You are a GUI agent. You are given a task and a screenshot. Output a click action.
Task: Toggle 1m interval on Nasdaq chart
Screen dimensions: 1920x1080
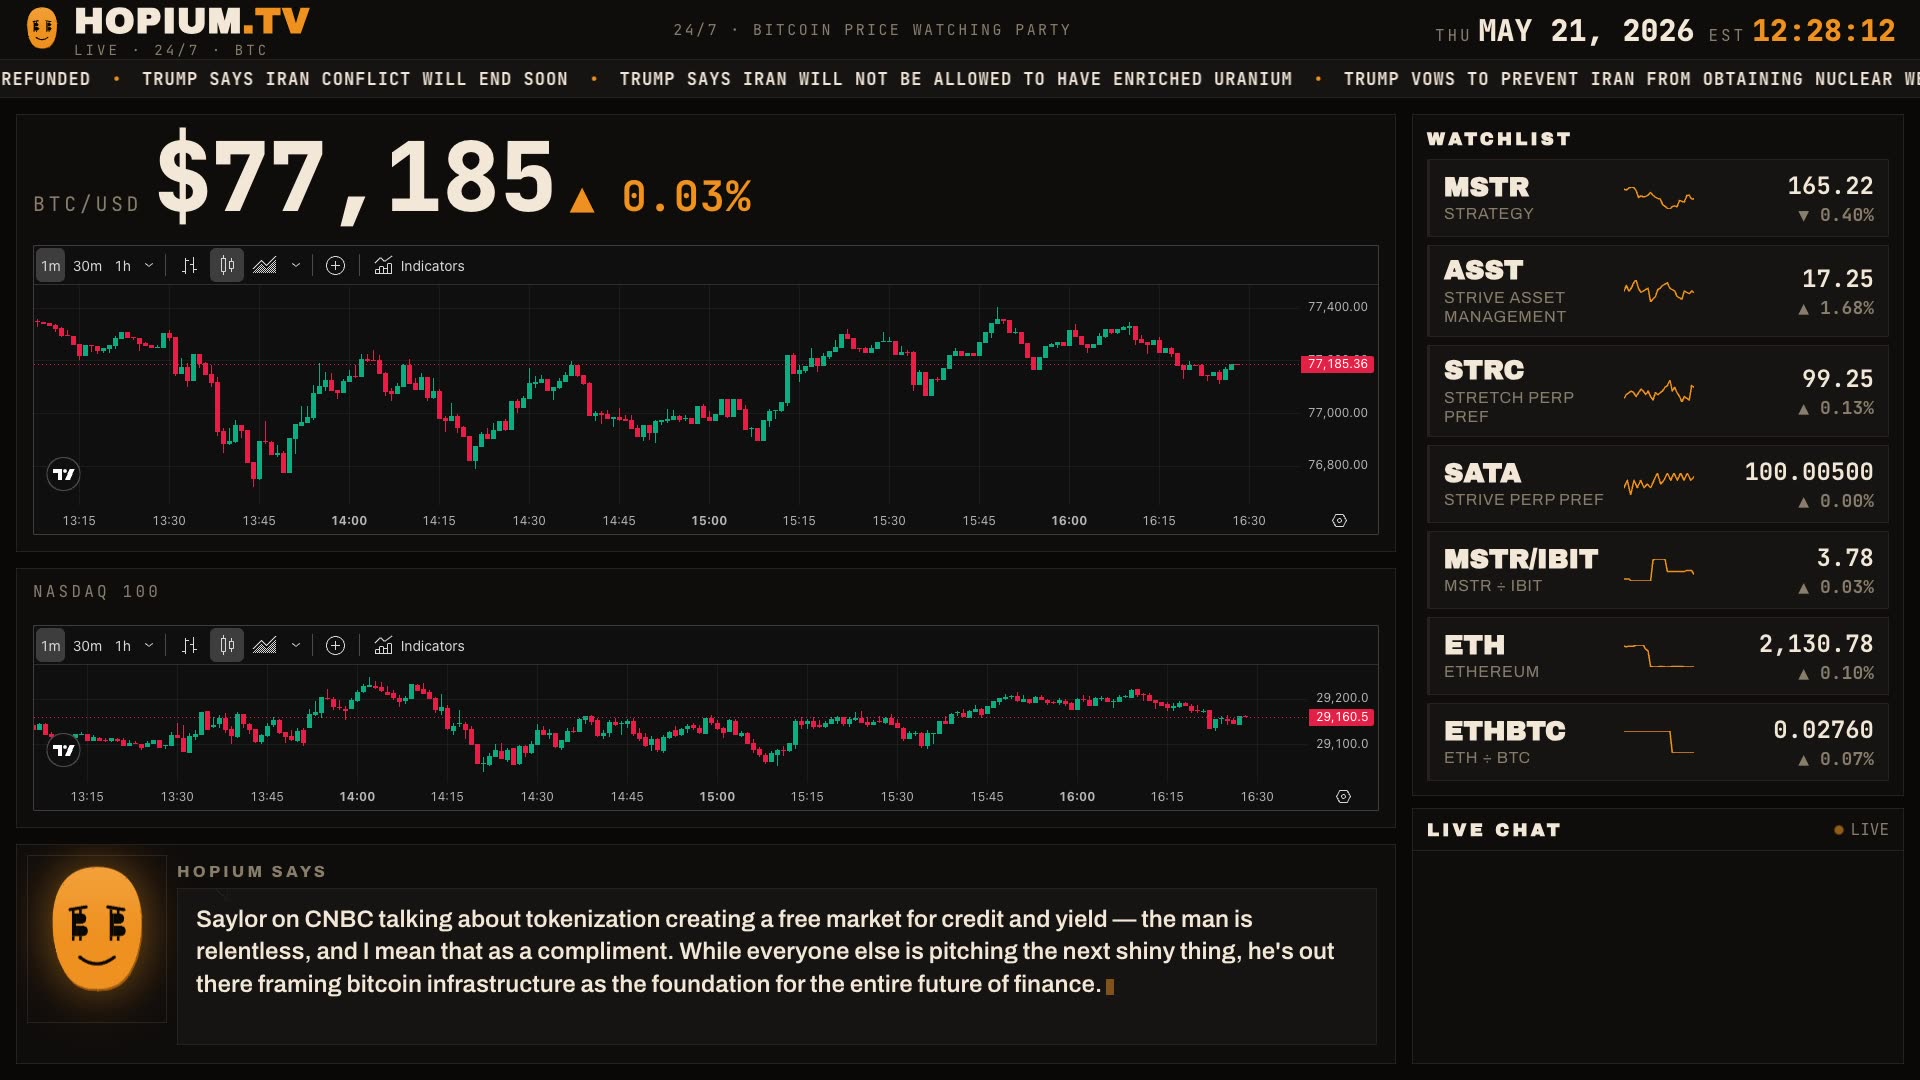51,646
